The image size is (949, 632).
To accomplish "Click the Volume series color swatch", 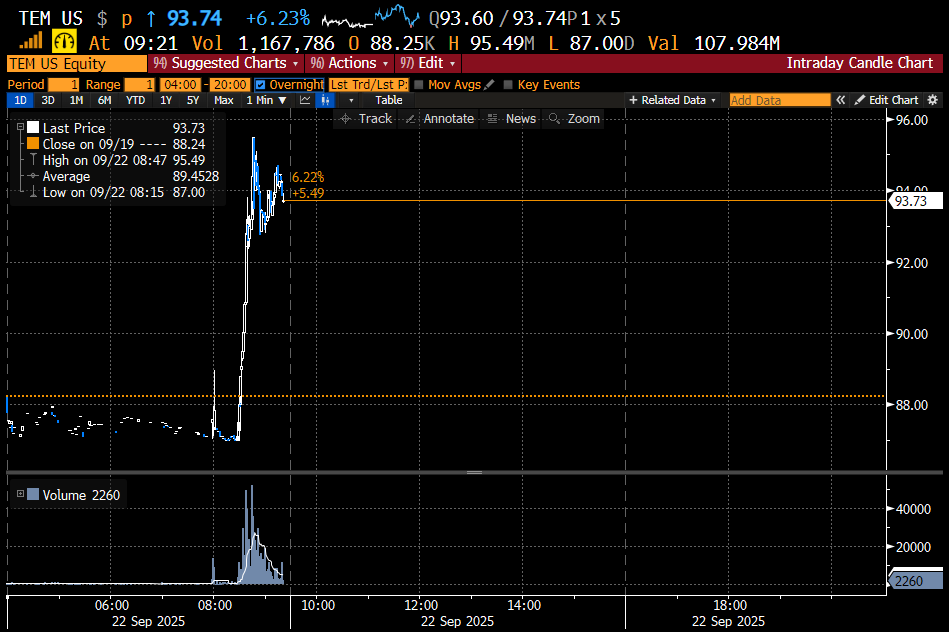I will [x=33, y=494].
